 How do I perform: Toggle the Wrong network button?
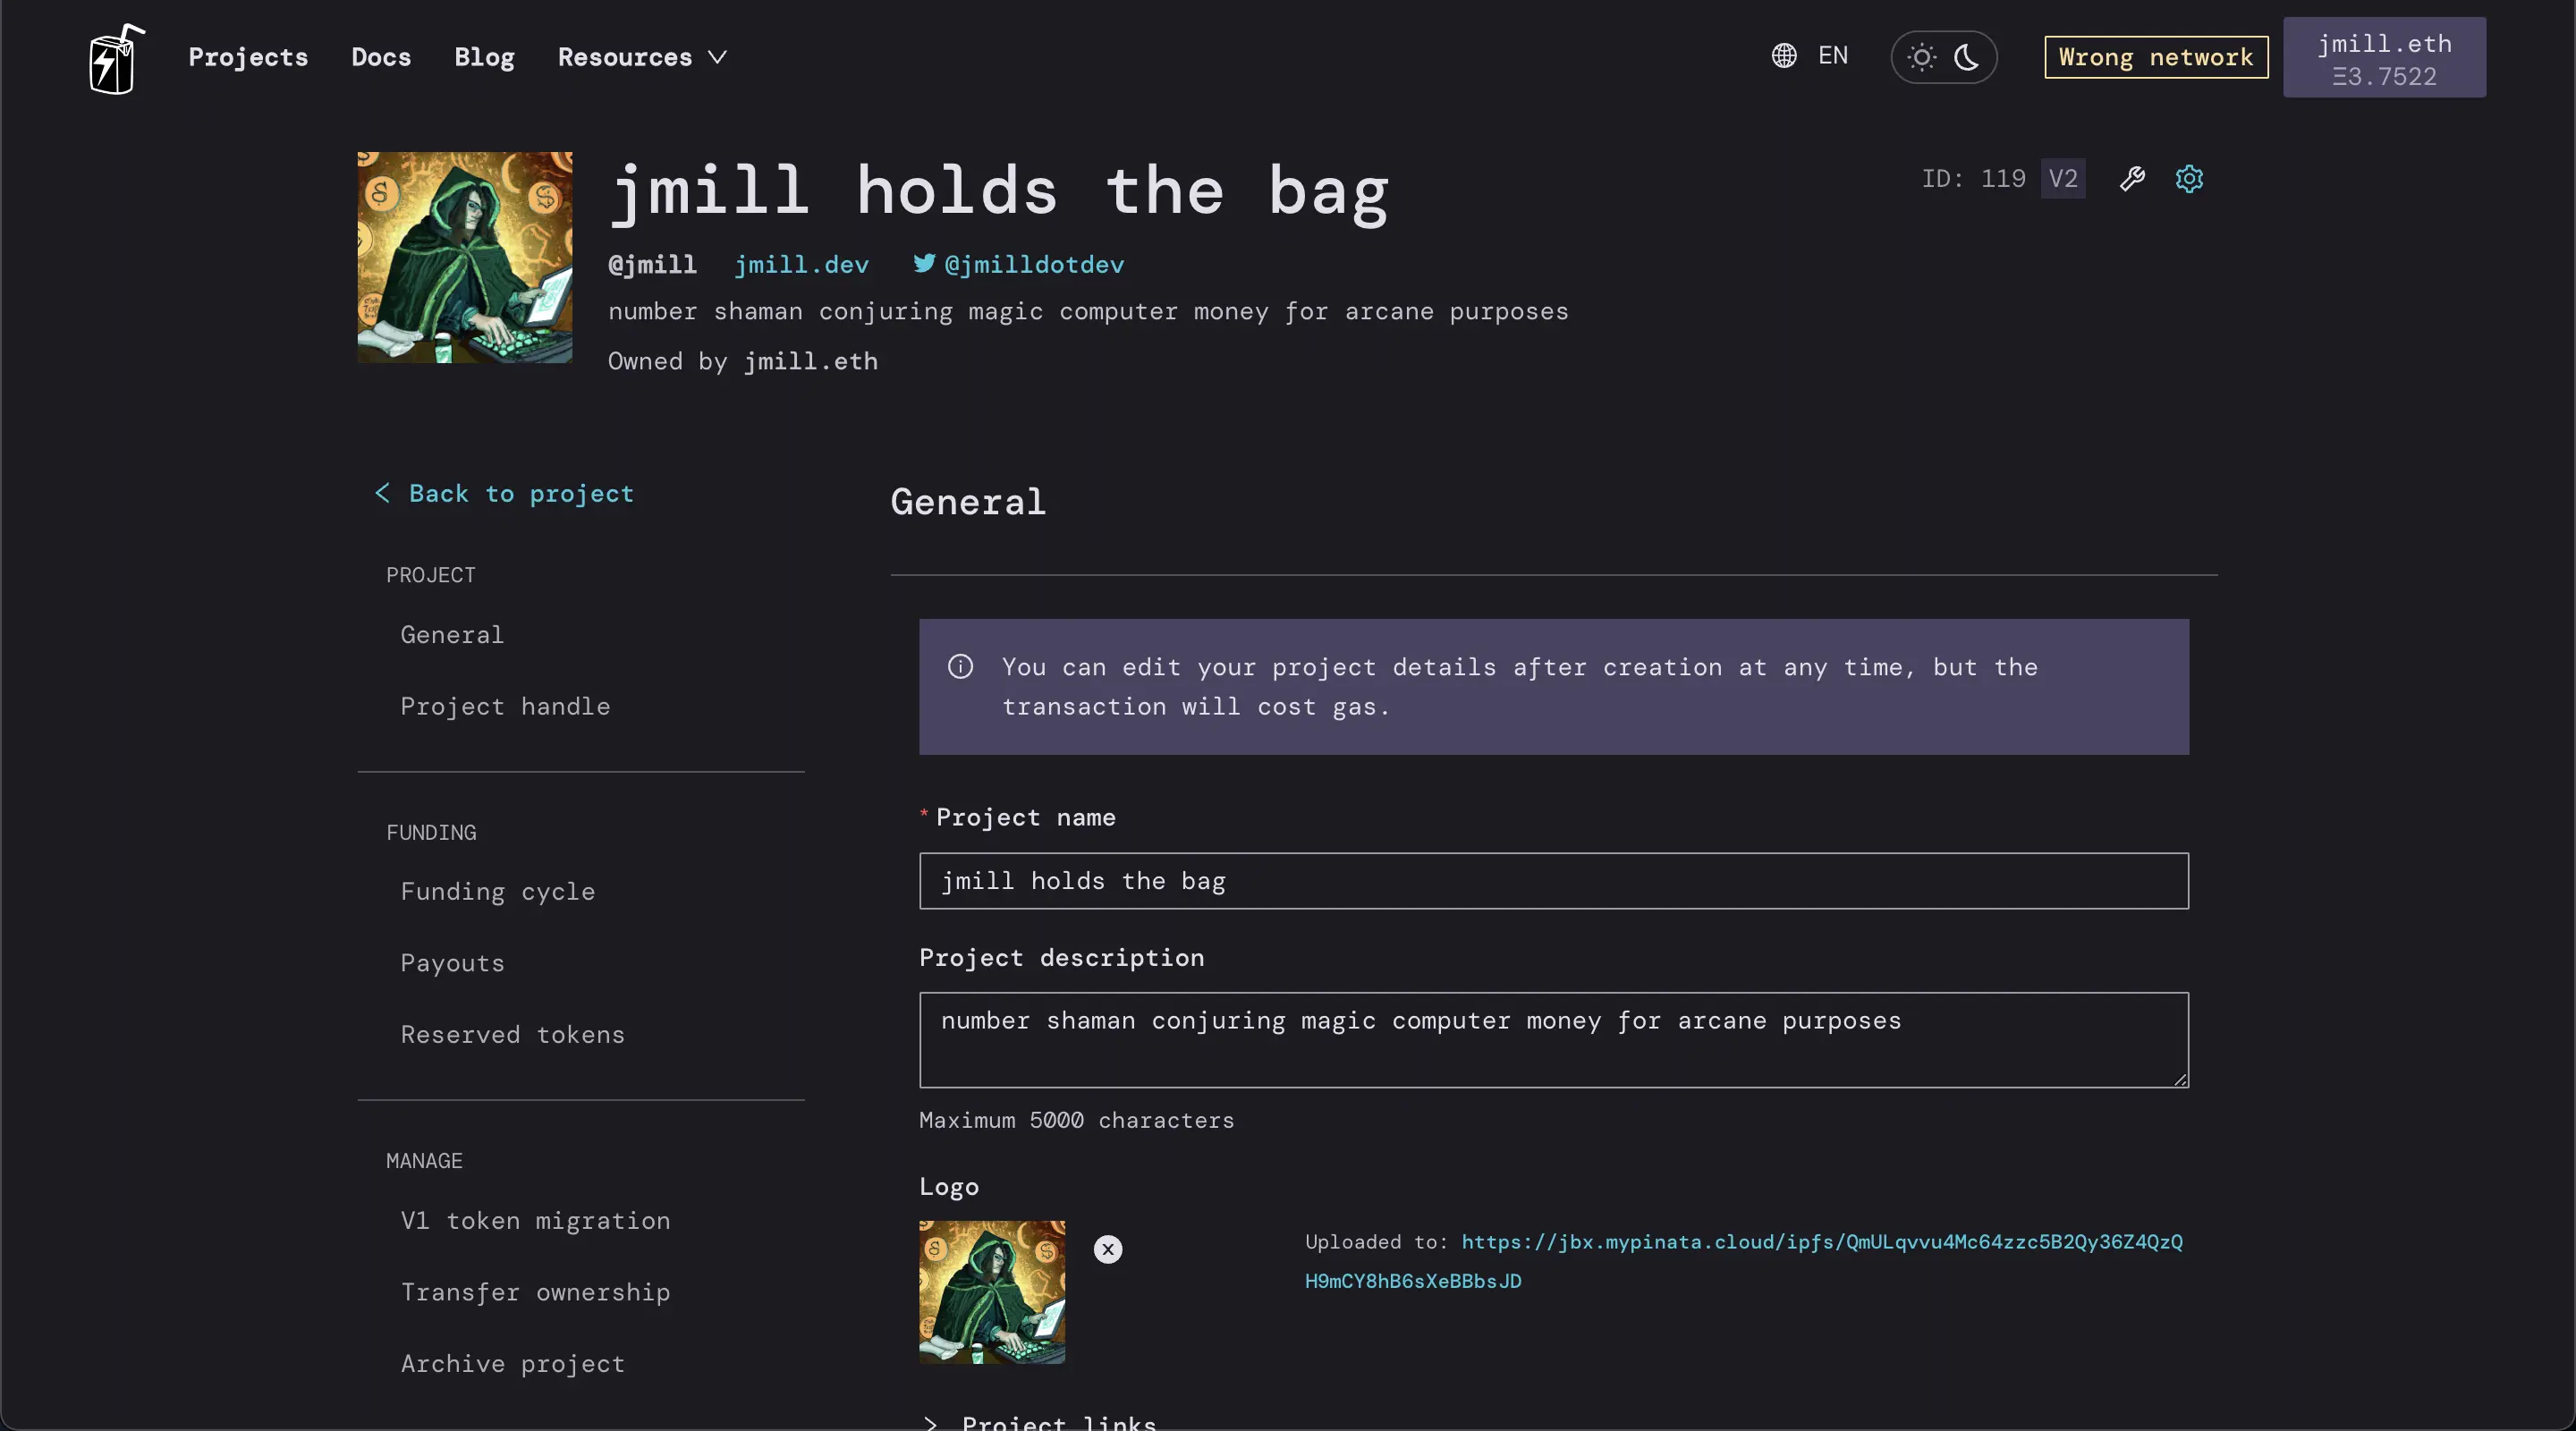click(x=2157, y=56)
